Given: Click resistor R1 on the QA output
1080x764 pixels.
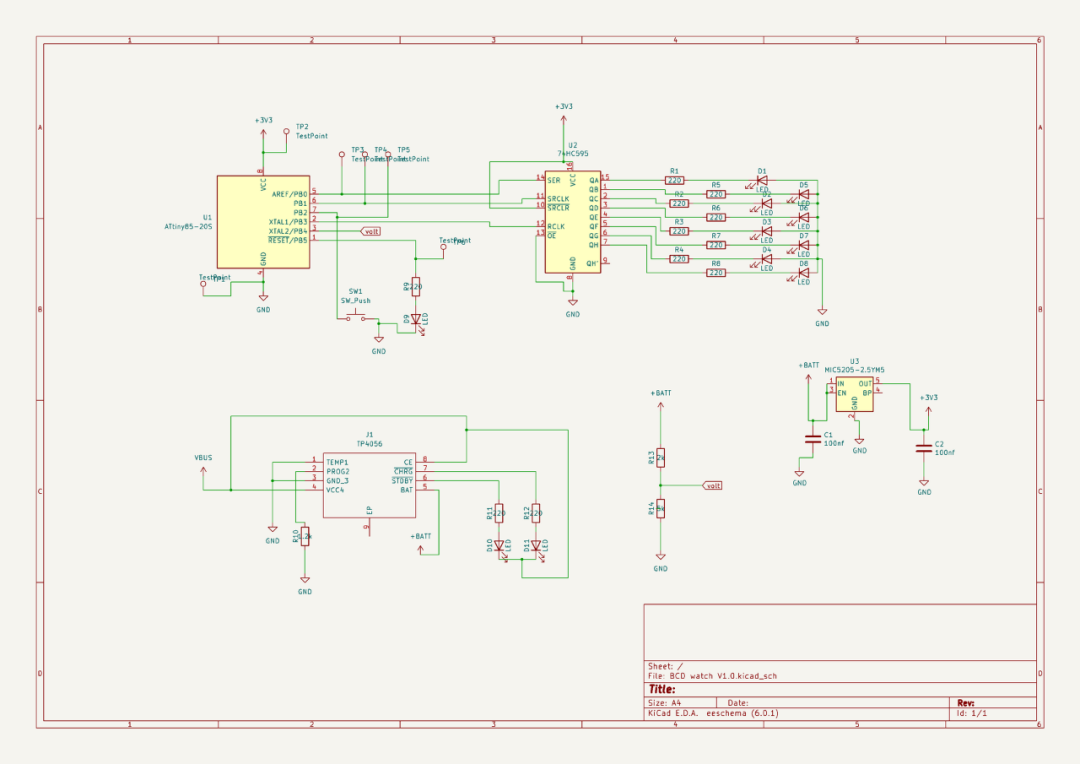Looking at the screenshot, I should [x=674, y=180].
